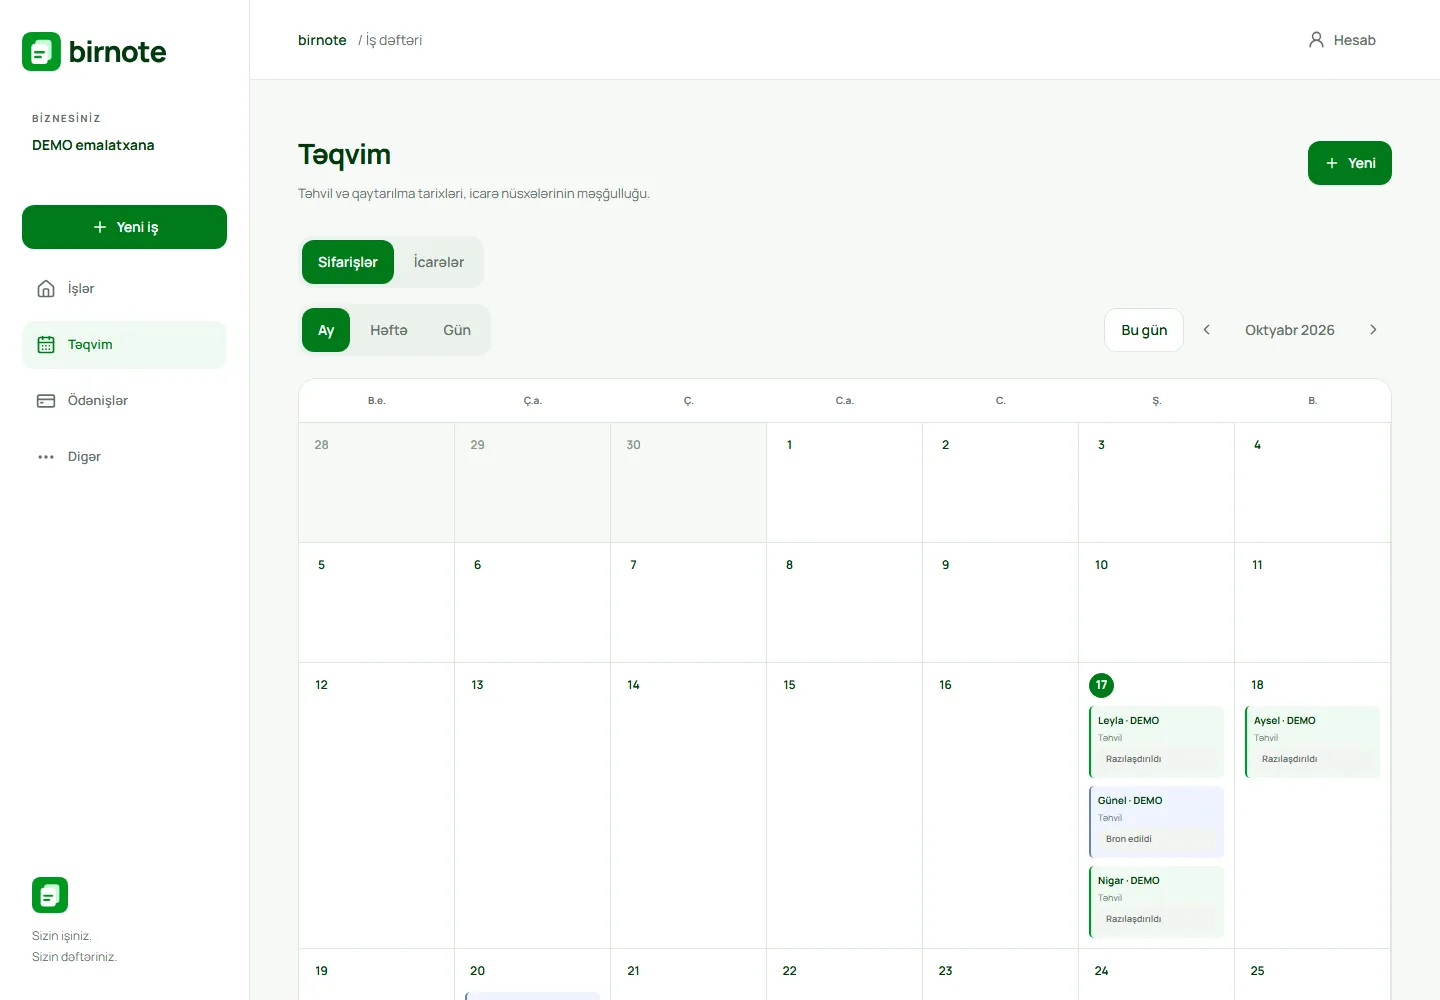Open Ödənişlər in the sidebar

click(124, 400)
